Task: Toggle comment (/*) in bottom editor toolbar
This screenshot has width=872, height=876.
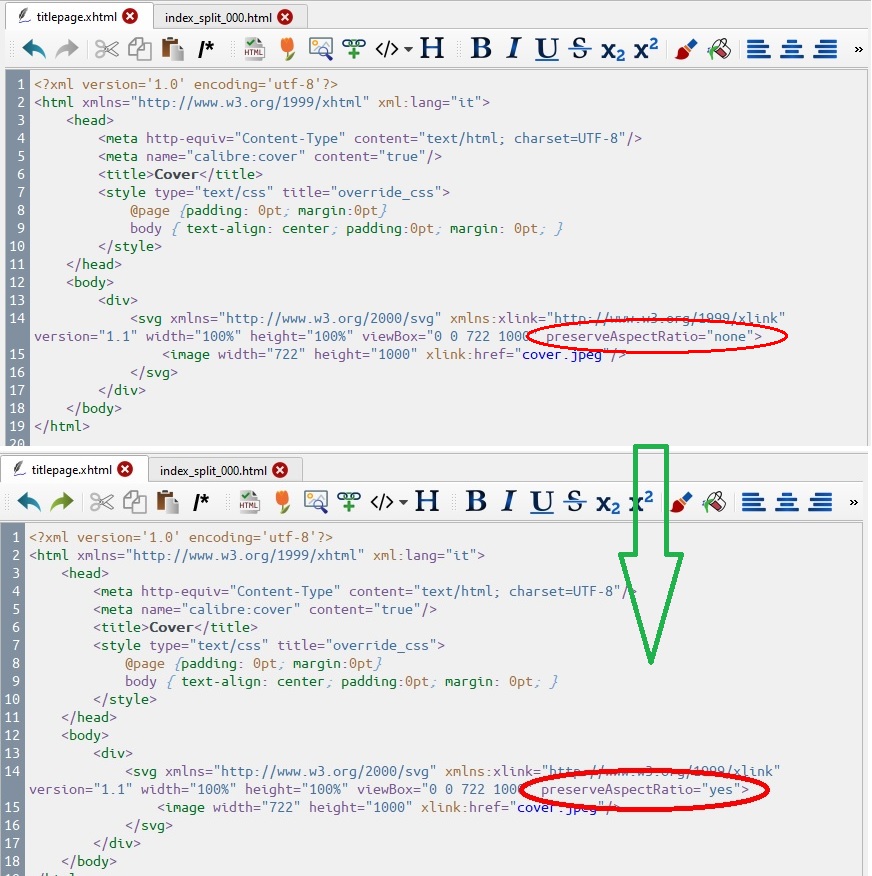Action: point(201,502)
